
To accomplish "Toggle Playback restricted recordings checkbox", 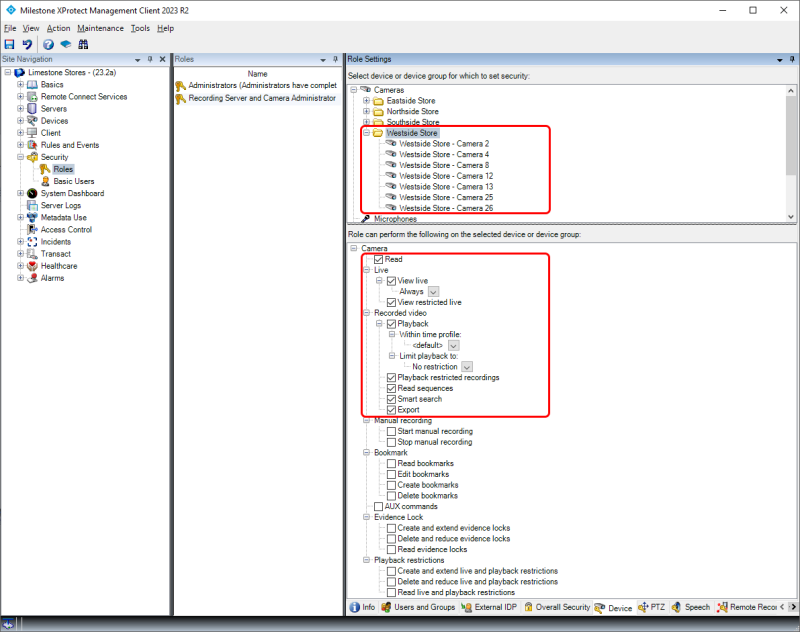I will click(x=391, y=377).
